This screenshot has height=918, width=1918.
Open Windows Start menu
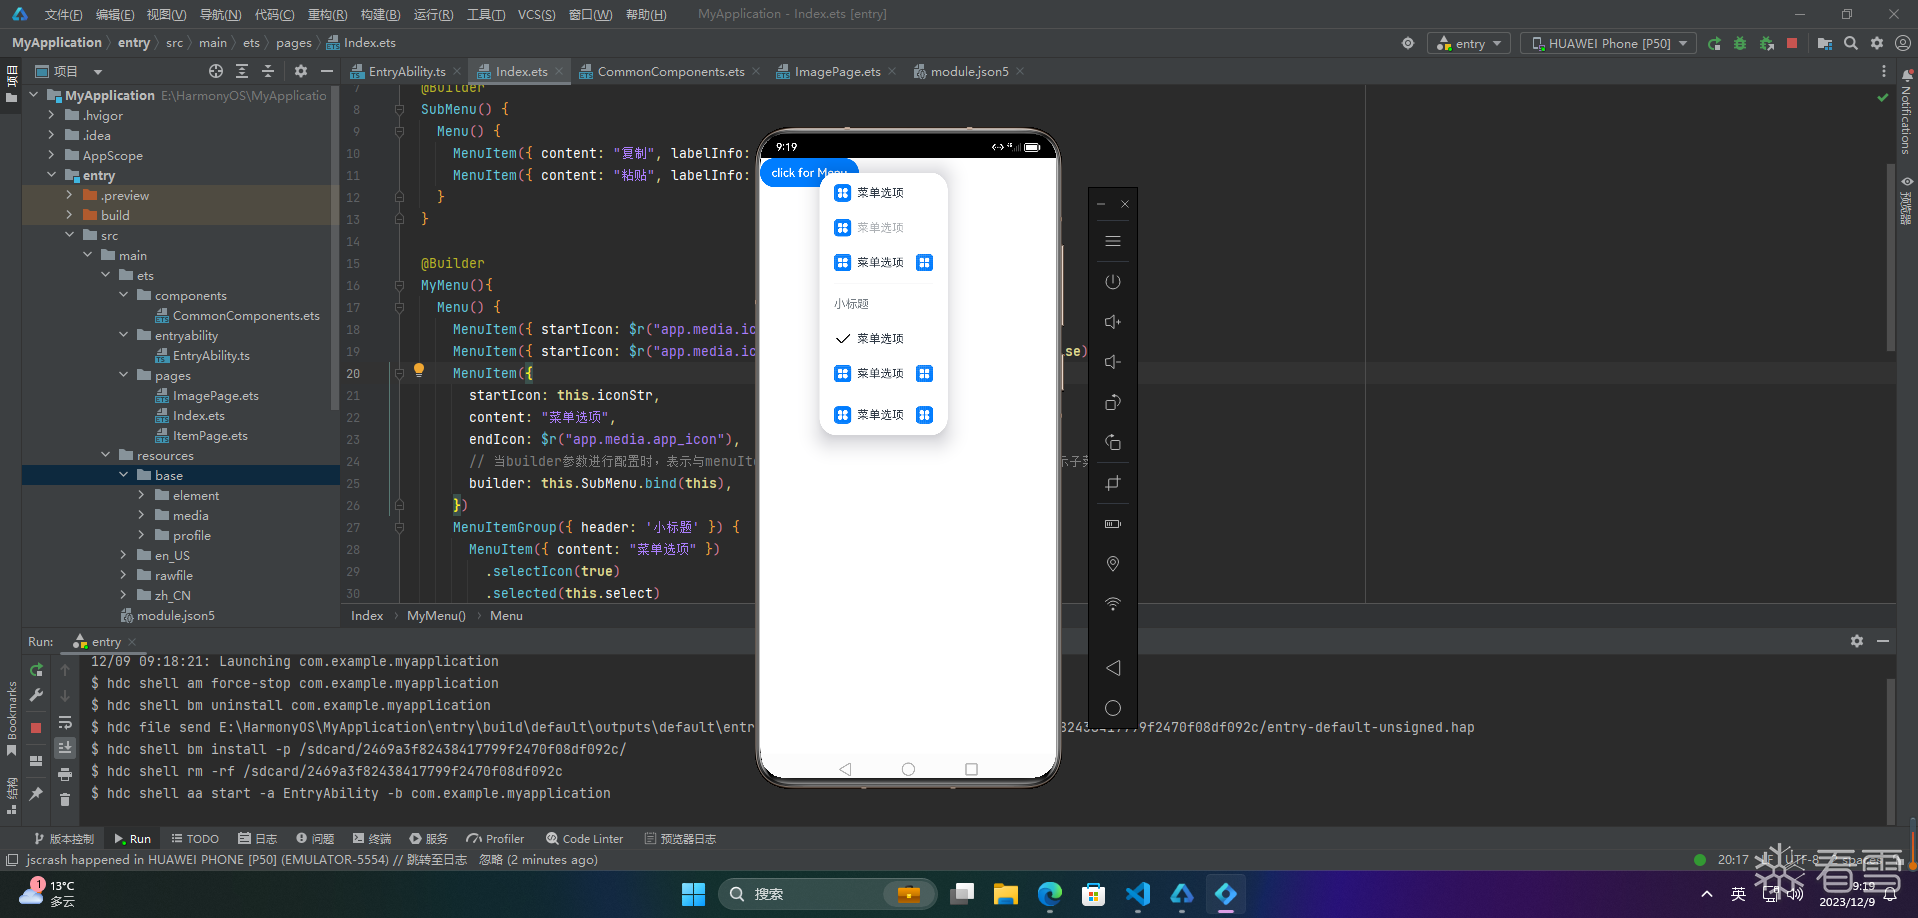pos(693,894)
